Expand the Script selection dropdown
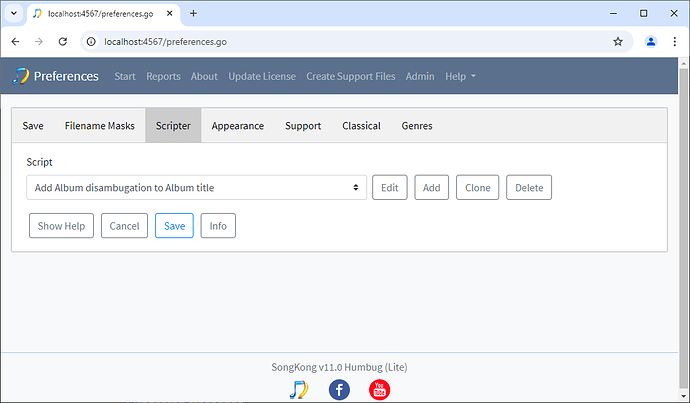Image resolution: width=690 pixels, height=403 pixels. click(196, 187)
